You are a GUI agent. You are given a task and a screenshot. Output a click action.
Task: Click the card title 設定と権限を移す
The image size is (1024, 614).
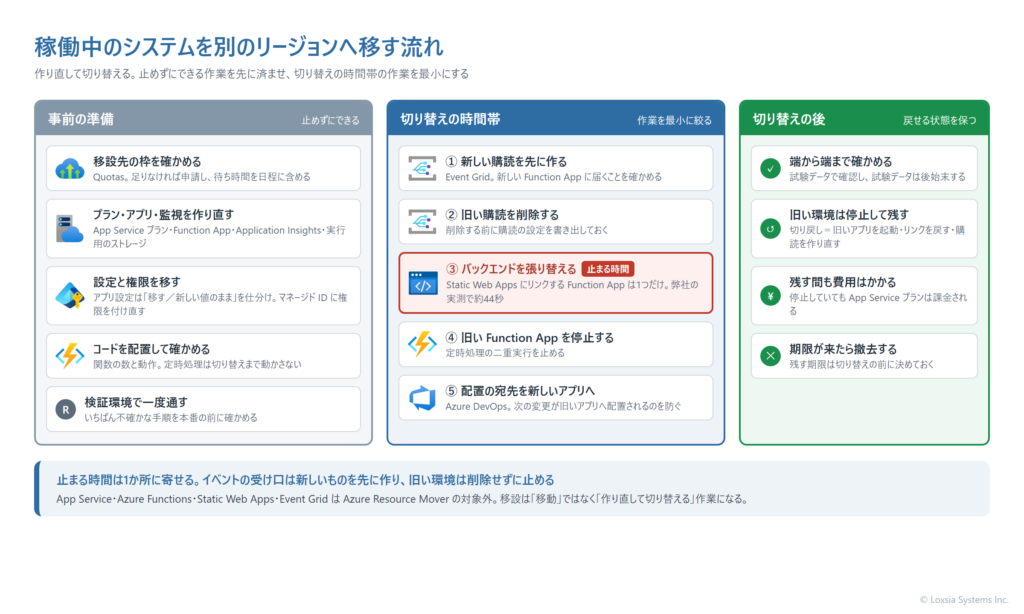(x=136, y=282)
